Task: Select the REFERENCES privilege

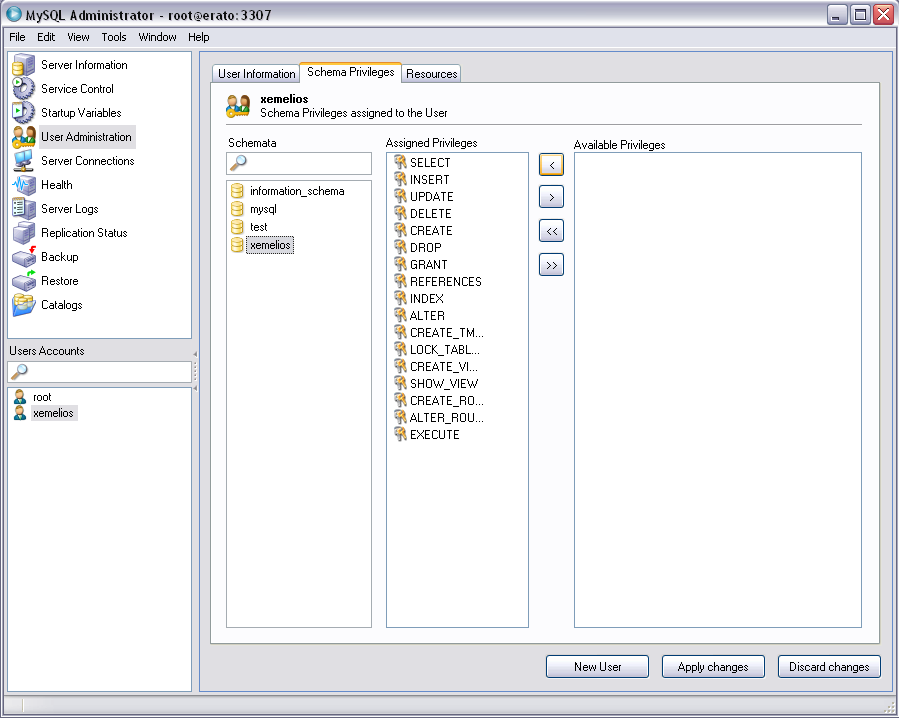Action: [445, 282]
